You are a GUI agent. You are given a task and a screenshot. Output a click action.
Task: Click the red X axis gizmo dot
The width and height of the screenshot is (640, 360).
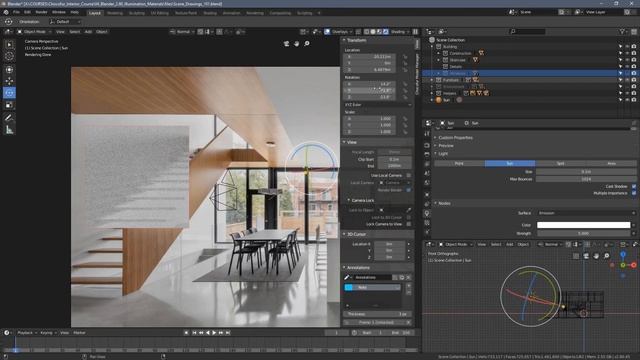point(633,265)
